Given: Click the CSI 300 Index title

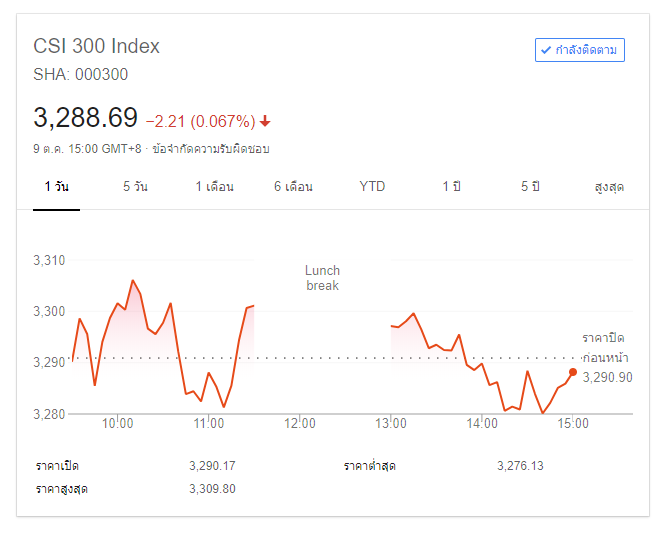Looking at the screenshot, I should (97, 46).
